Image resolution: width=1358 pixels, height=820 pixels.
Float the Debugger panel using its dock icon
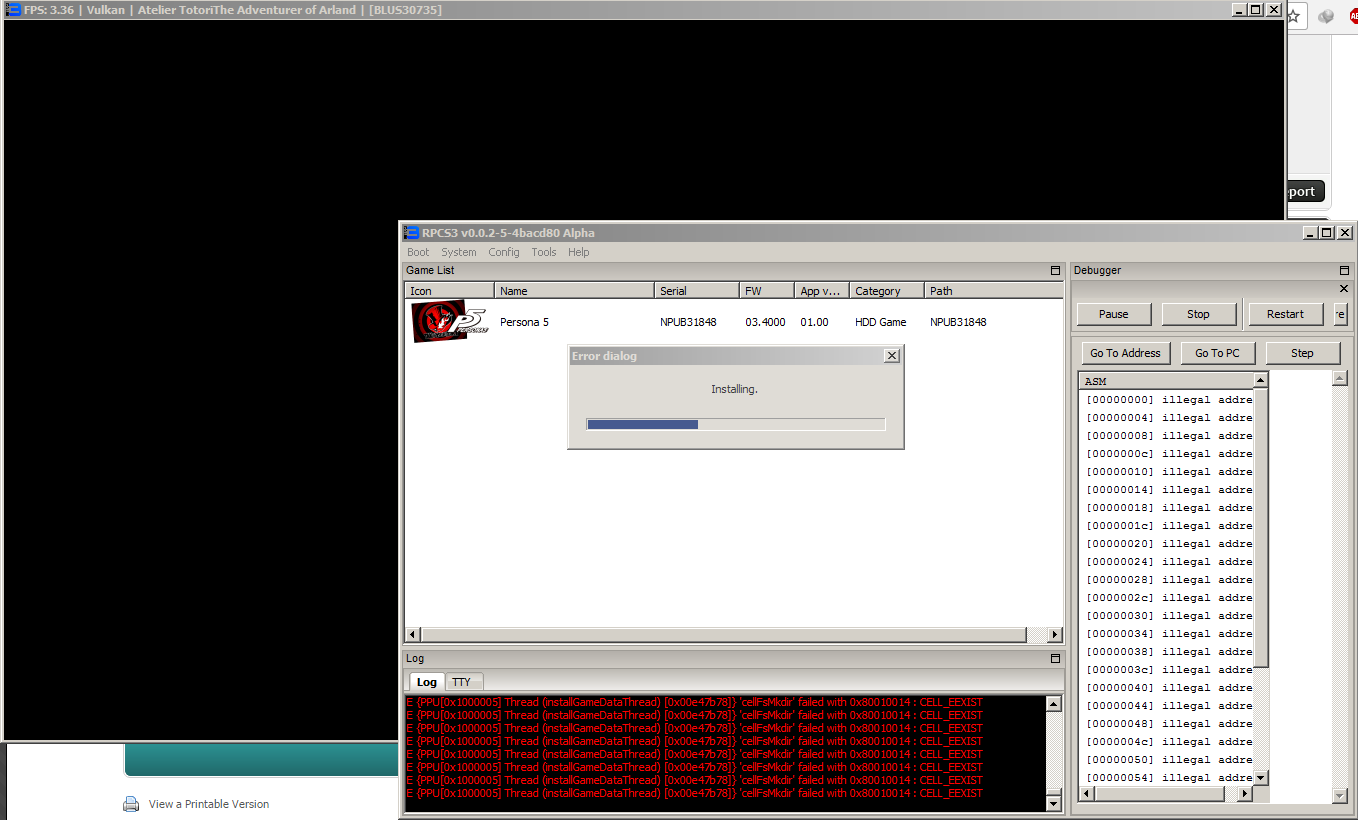coord(1344,270)
